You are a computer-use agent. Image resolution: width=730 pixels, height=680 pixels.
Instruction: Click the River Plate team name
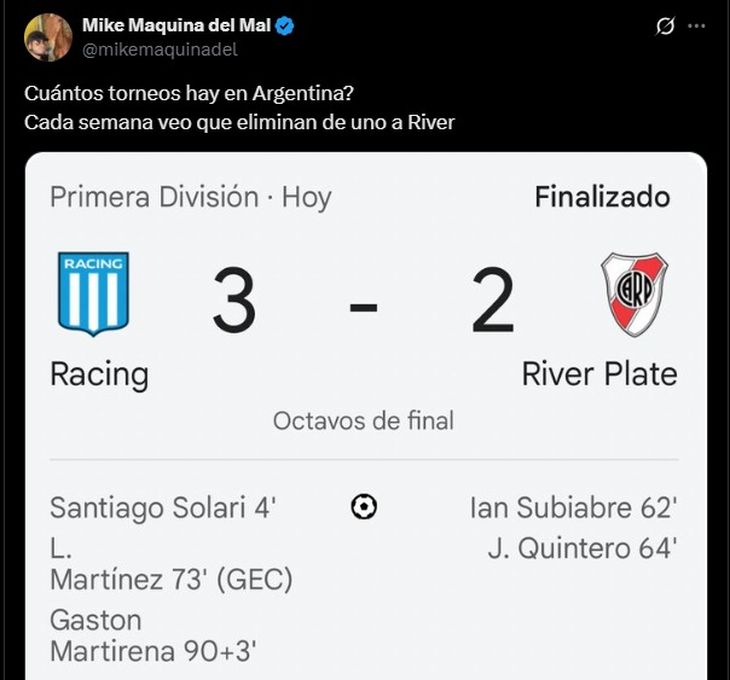pyautogui.click(x=599, y=374)
